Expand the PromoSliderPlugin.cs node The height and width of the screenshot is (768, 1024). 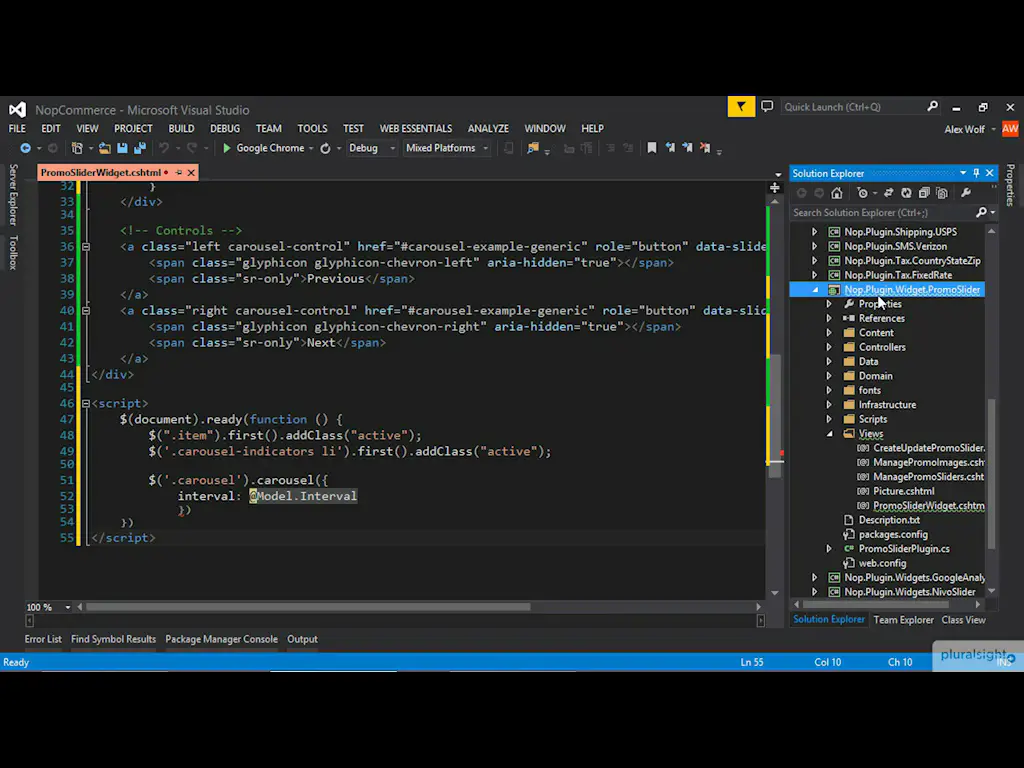point(829,549)
